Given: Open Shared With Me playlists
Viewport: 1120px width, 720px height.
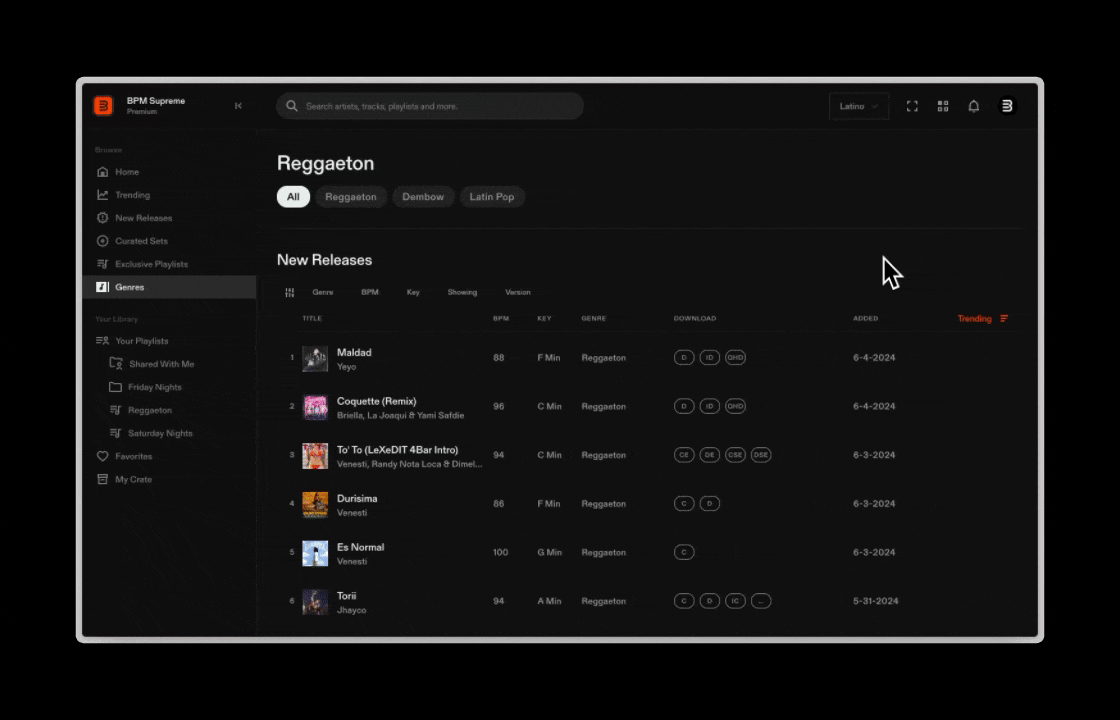Looking at the screenshot, I should [x=161, y=364].
